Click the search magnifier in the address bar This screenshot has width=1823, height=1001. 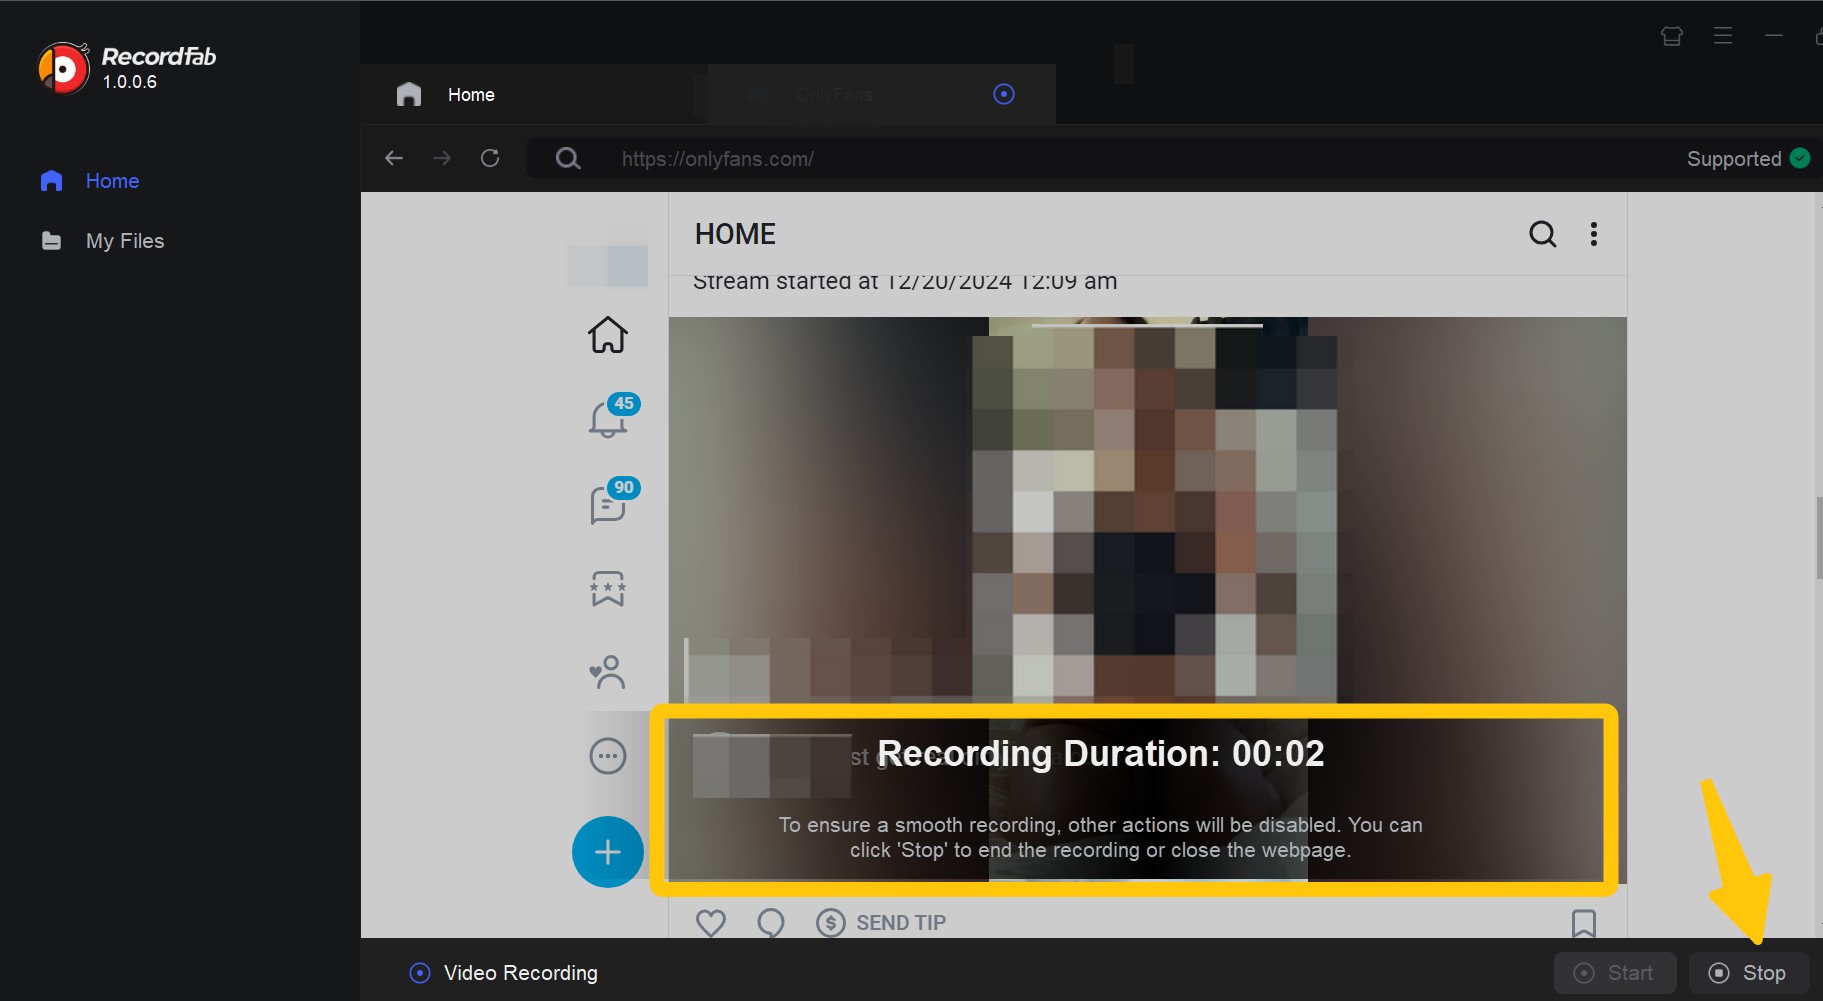(x=568, y=158)
